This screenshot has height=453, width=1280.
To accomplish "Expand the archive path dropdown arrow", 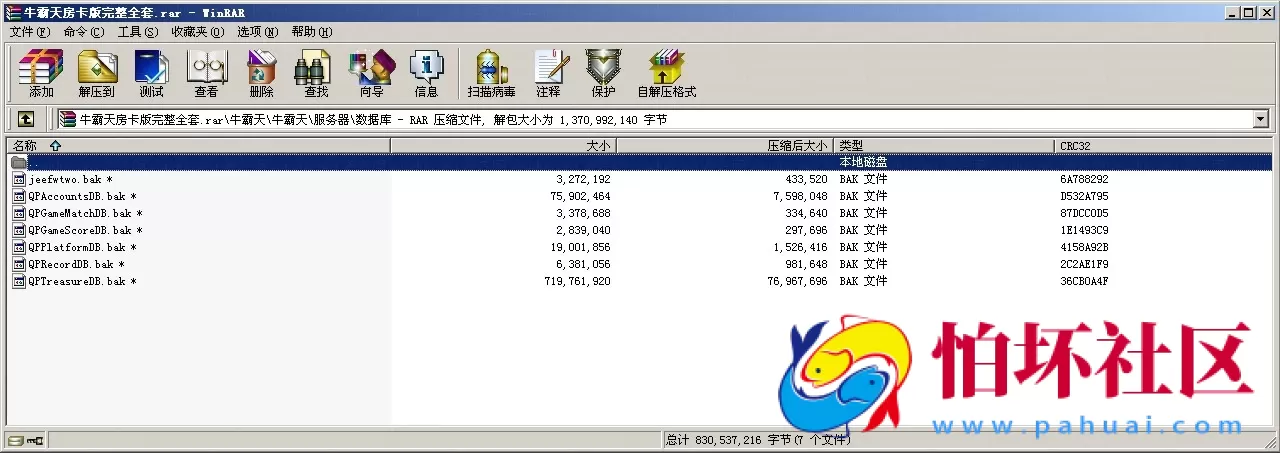I will pos(1260,119).
